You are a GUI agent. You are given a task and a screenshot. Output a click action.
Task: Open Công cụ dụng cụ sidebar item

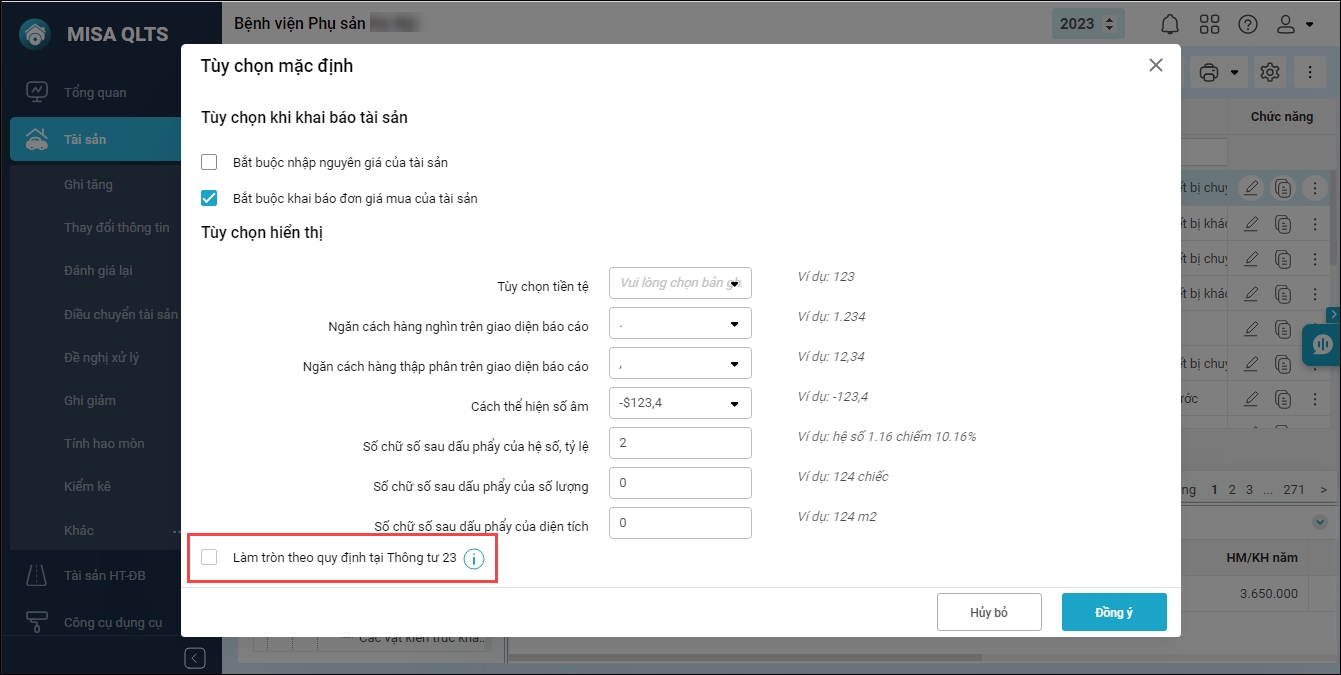(x=111, y=622)
